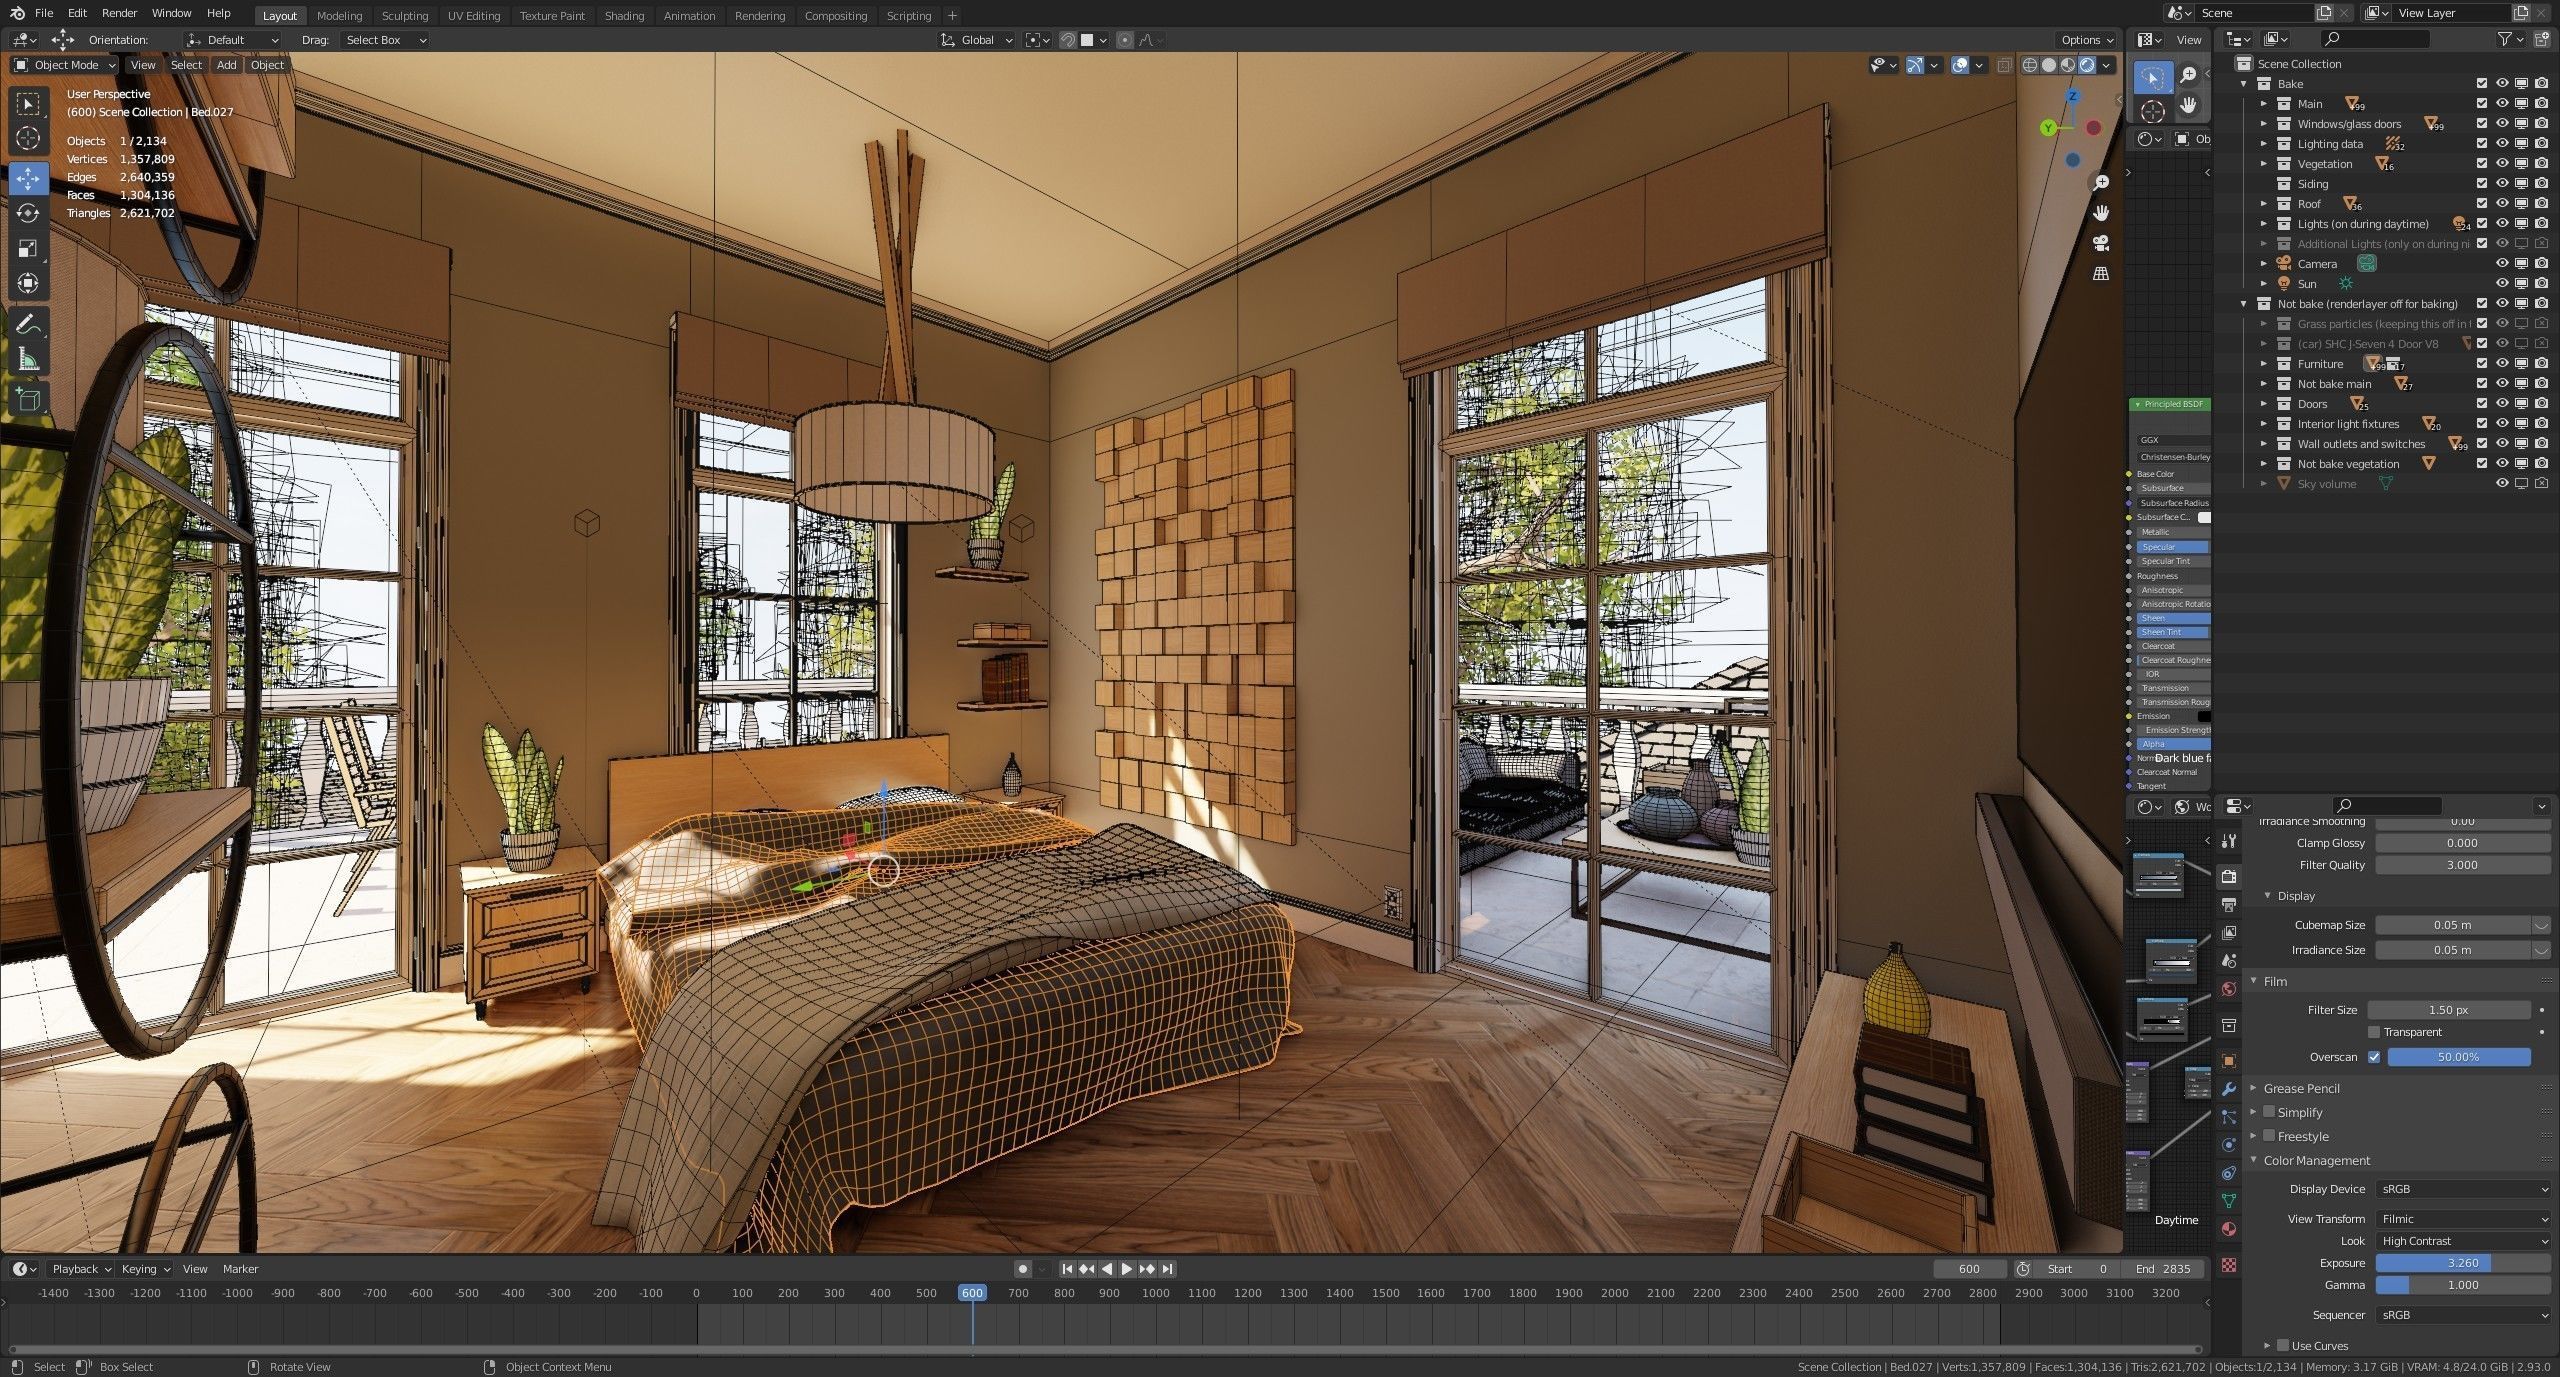The width and height of the screenshot is (2560, 1377).
Task: Toggle camera view with the camera gizmo
Action: pyautogui.click(x=2101, y=243)
